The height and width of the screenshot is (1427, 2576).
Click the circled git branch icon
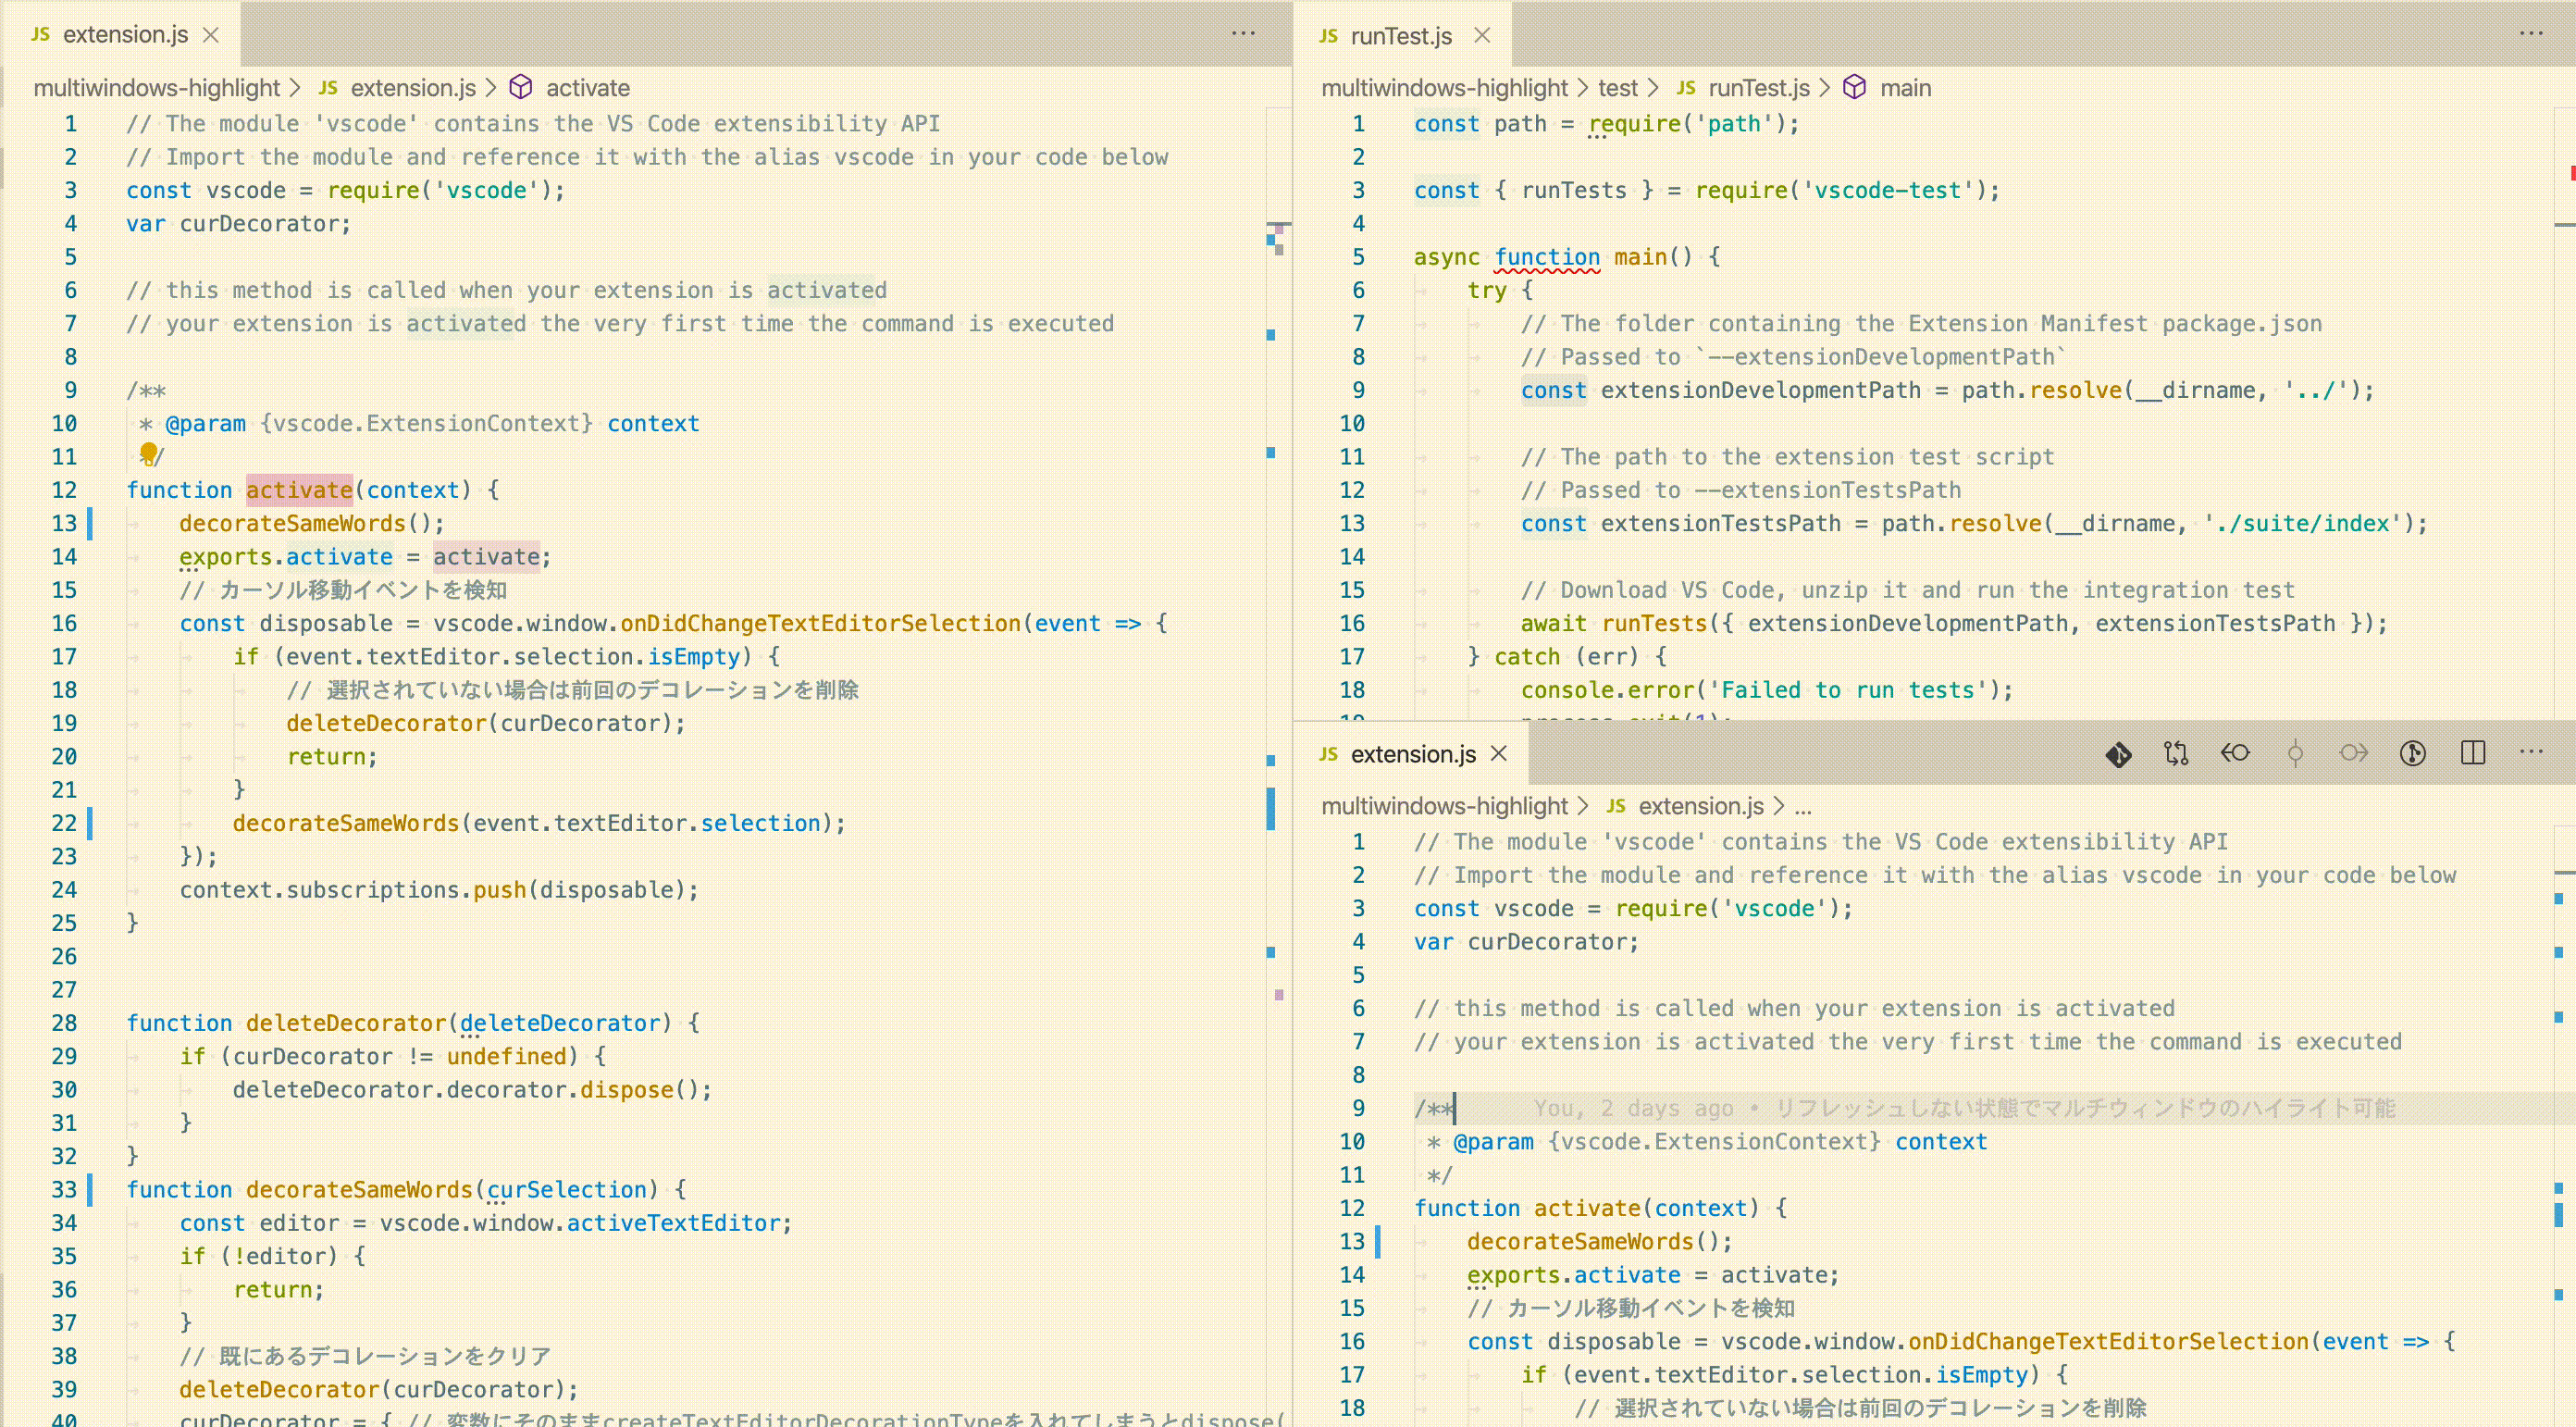[2412, 754]
